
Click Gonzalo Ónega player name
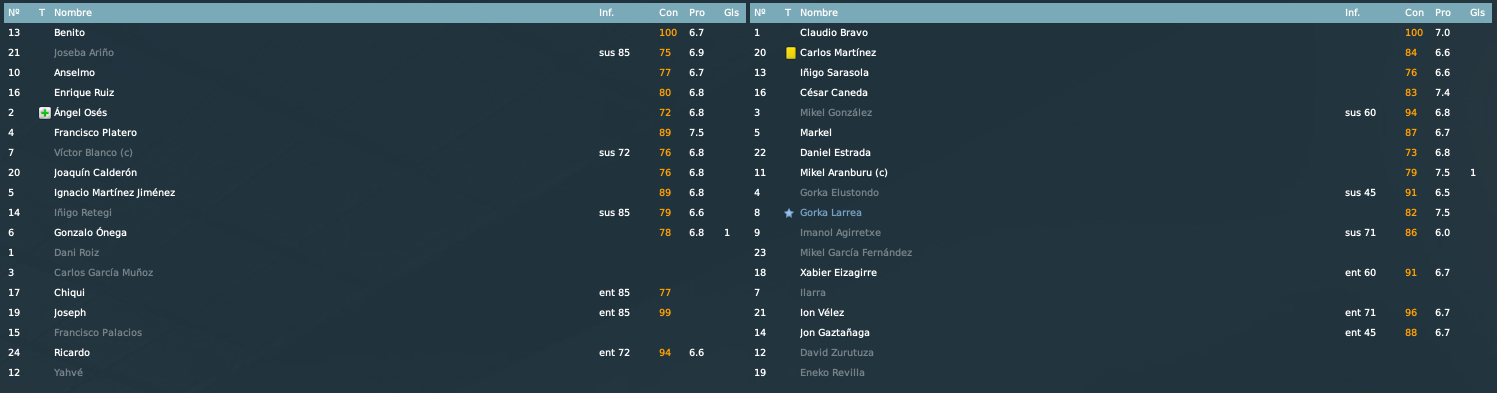(90, 233)
